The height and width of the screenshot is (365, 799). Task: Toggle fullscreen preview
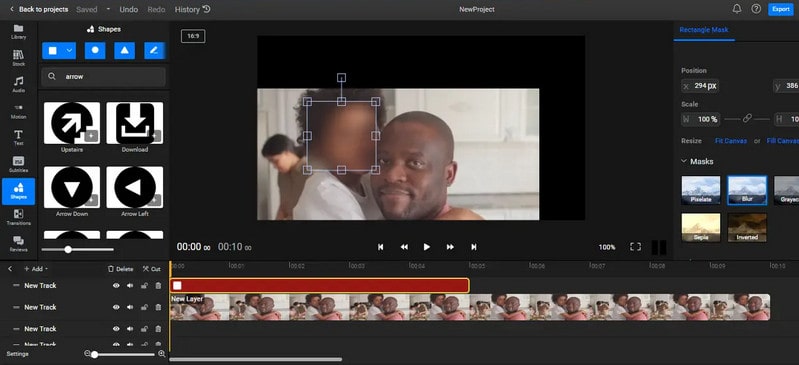tap(635, 247)
